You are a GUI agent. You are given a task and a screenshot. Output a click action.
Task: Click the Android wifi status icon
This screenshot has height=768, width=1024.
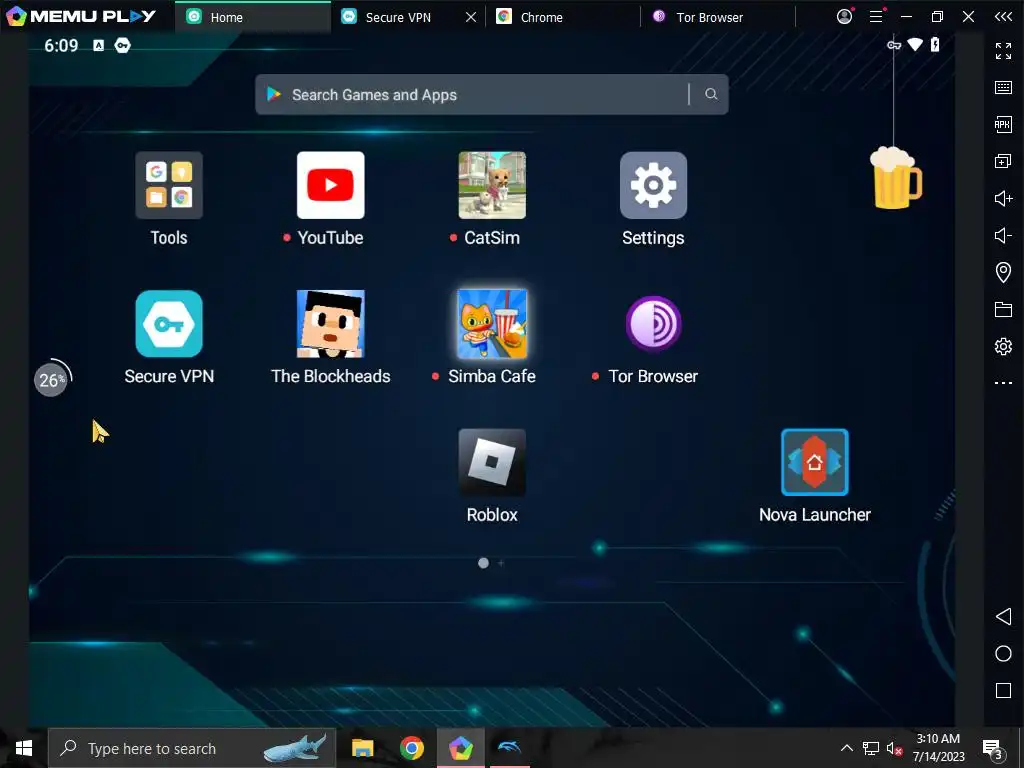tap(916, 44)
